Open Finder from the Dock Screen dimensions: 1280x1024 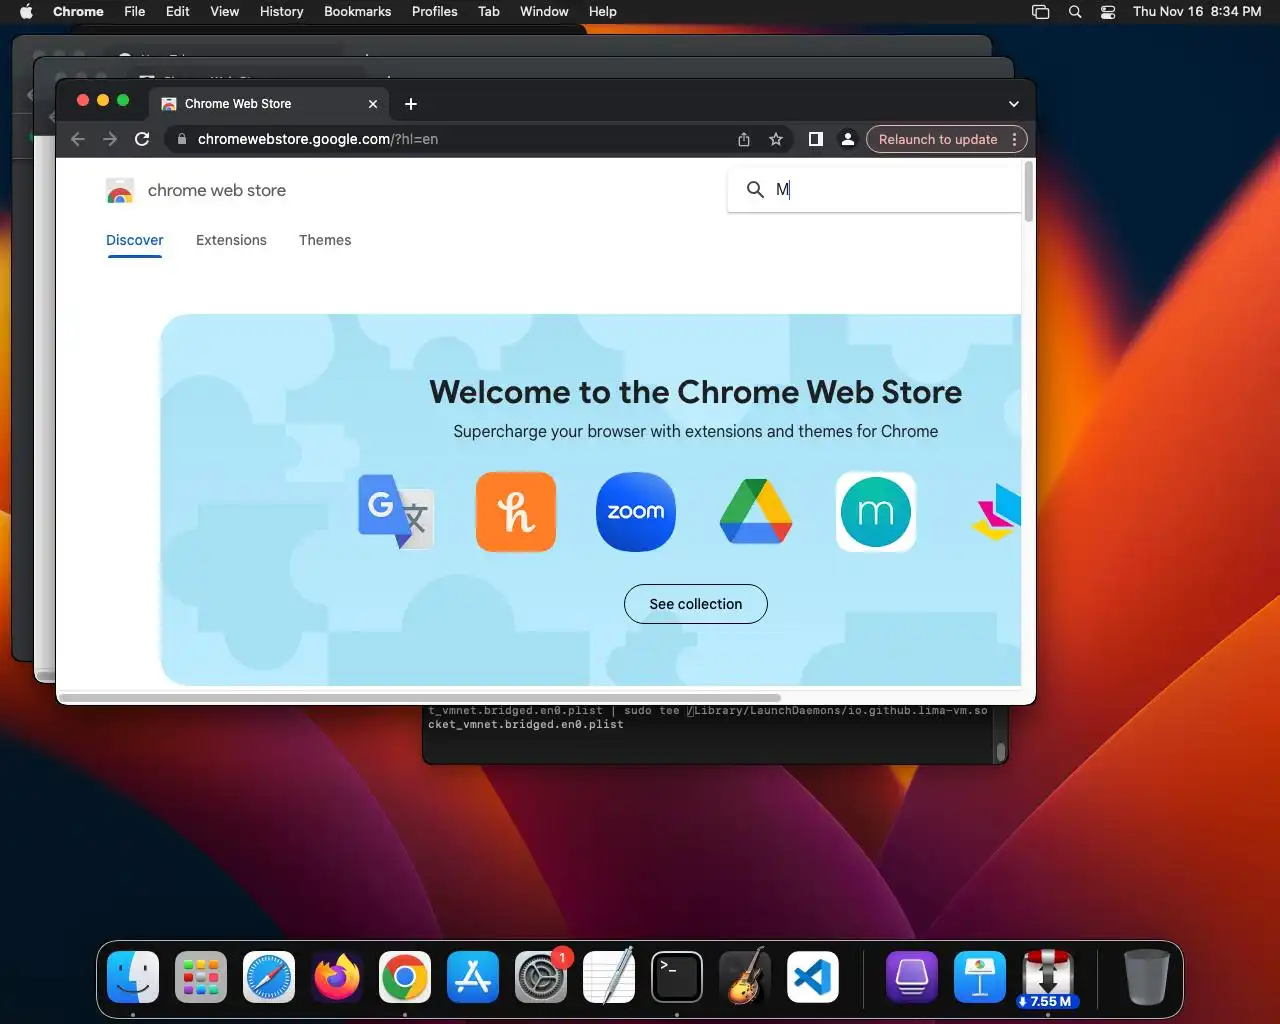coord(133,977)
